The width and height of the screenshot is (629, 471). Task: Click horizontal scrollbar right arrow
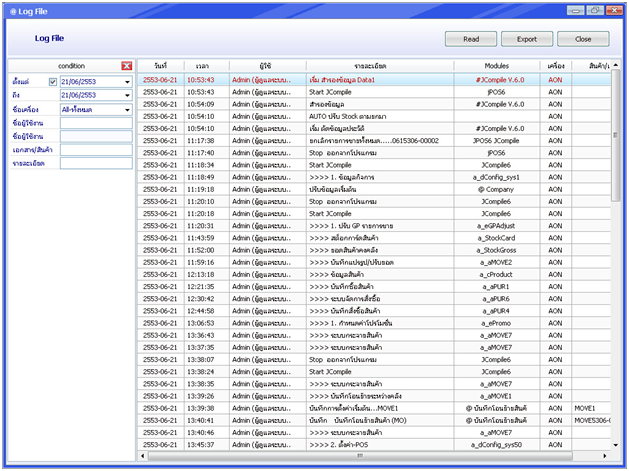pos(605,456)
